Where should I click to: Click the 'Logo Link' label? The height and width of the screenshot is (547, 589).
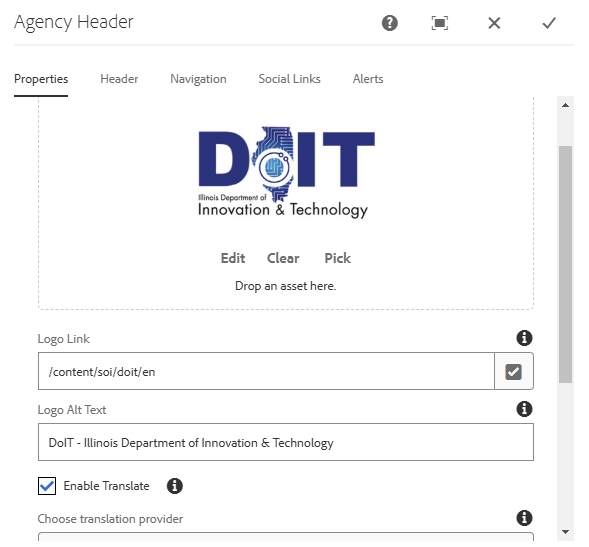pyautogui.click(x=63, y=339)
